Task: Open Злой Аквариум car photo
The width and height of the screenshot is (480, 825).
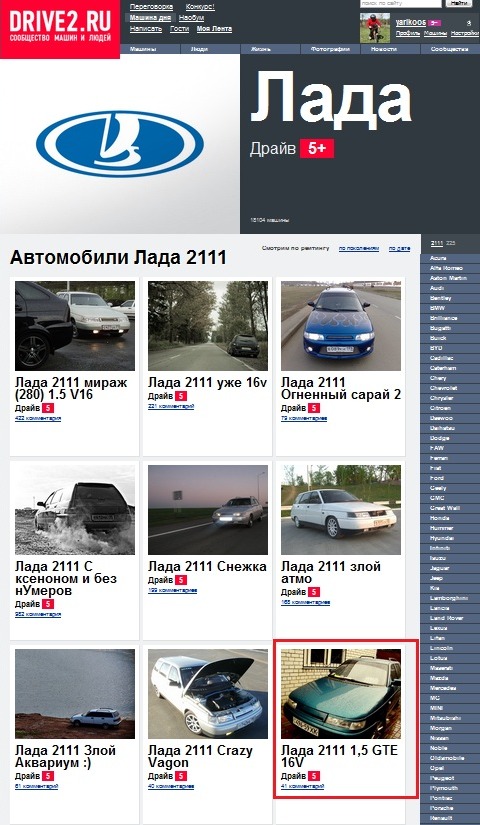Action: (x=75, y=693)
